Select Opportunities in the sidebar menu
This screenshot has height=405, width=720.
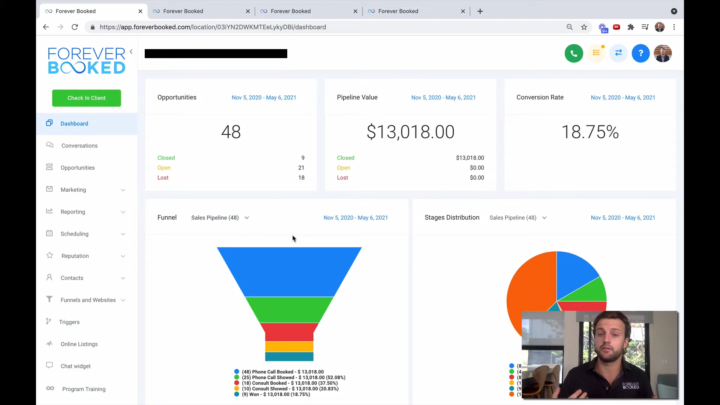(78, 168)
